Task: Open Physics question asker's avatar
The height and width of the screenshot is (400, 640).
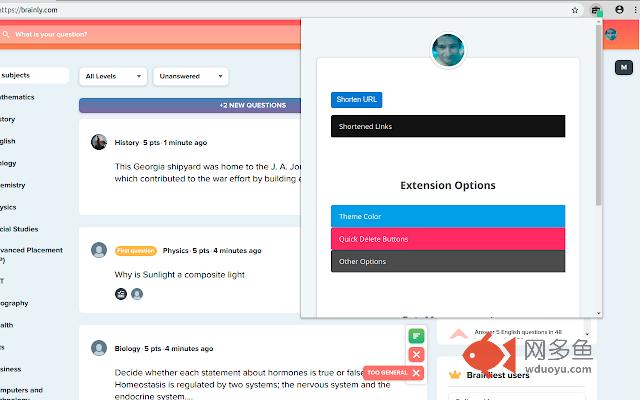Action: pyautogui.click(x=99, y=250)
